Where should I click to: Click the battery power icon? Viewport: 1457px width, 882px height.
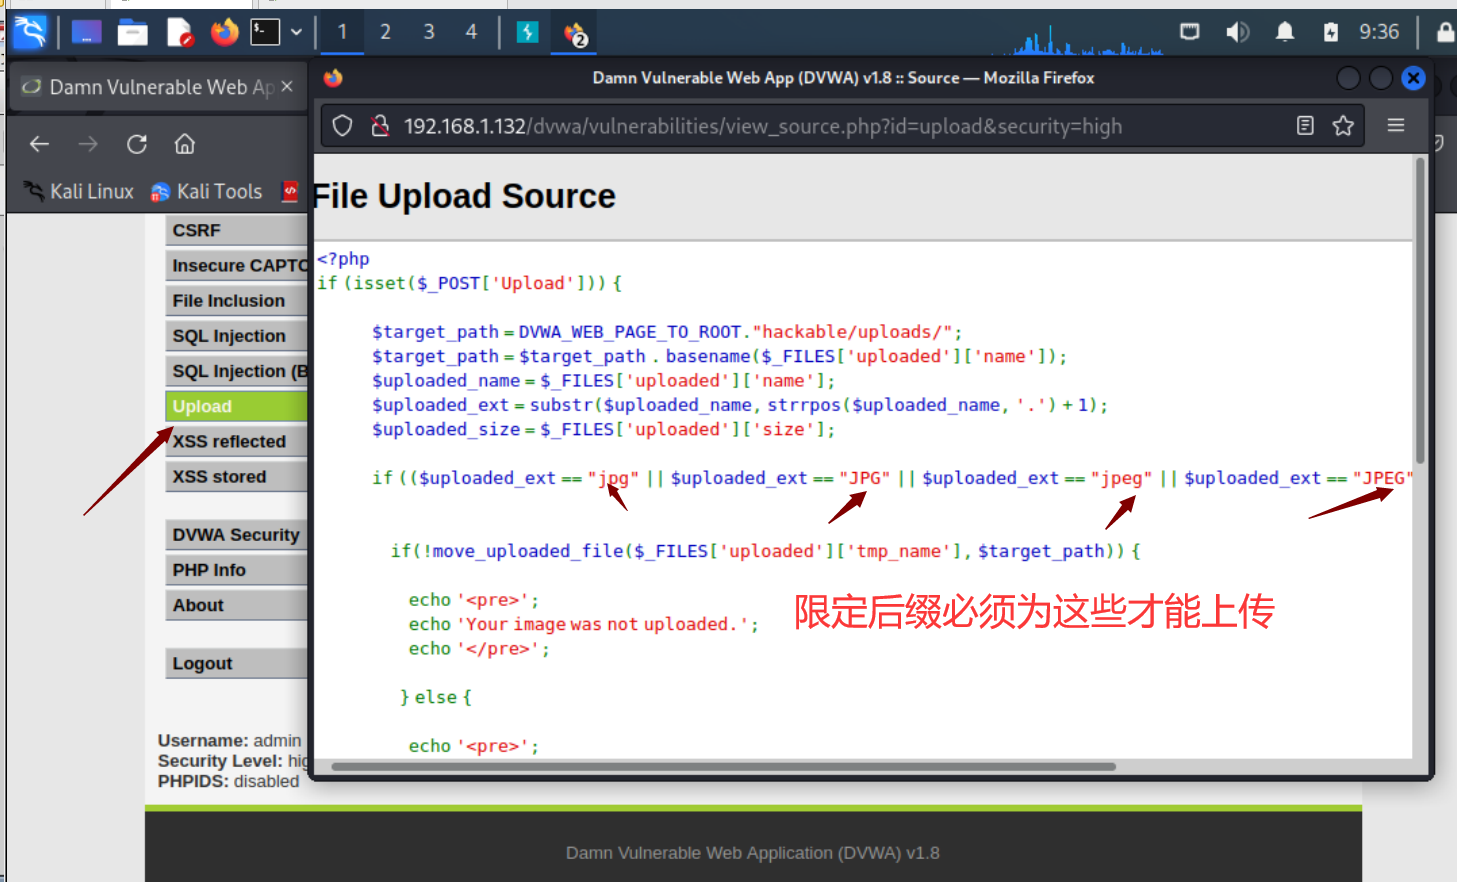pos(1330,32)
